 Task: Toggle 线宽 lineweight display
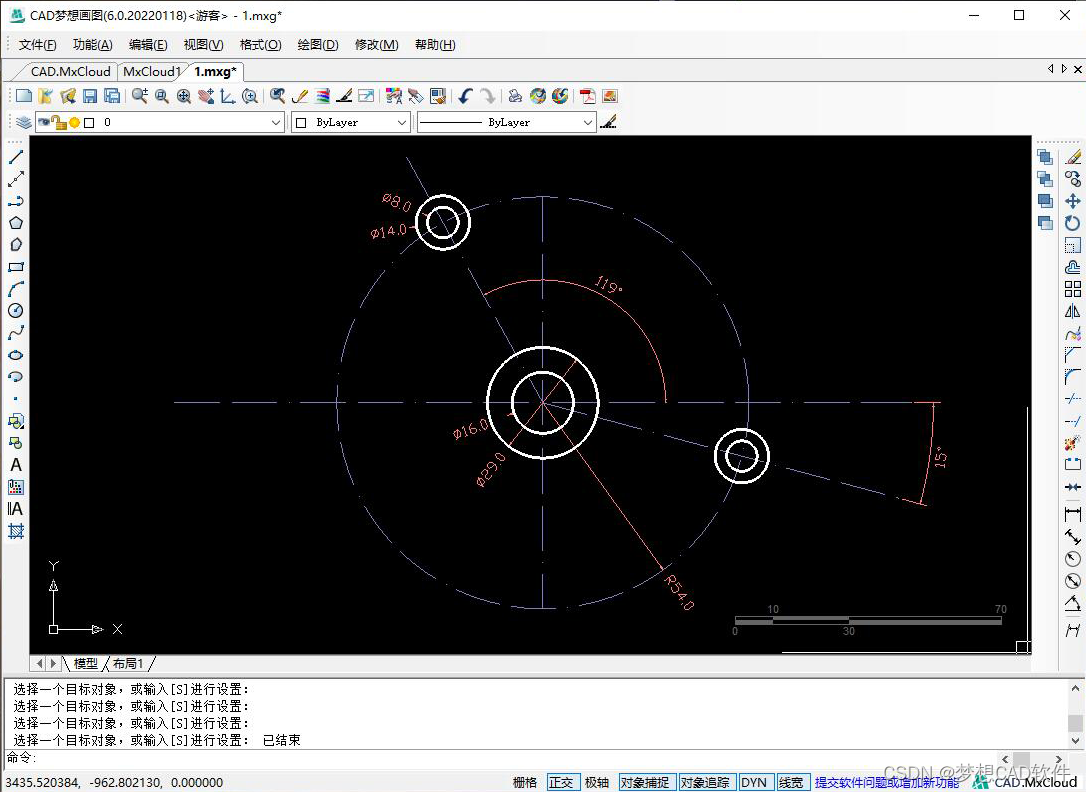(792, 782)
